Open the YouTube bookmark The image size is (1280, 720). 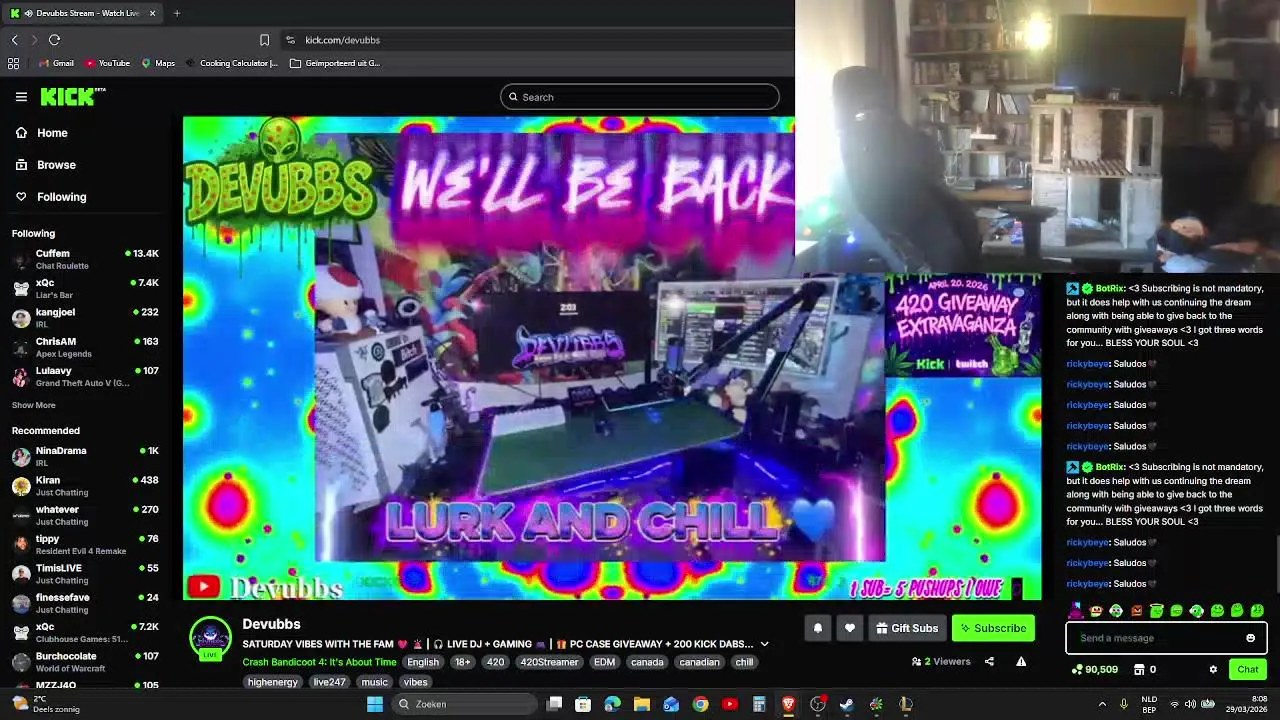[107, 63]
